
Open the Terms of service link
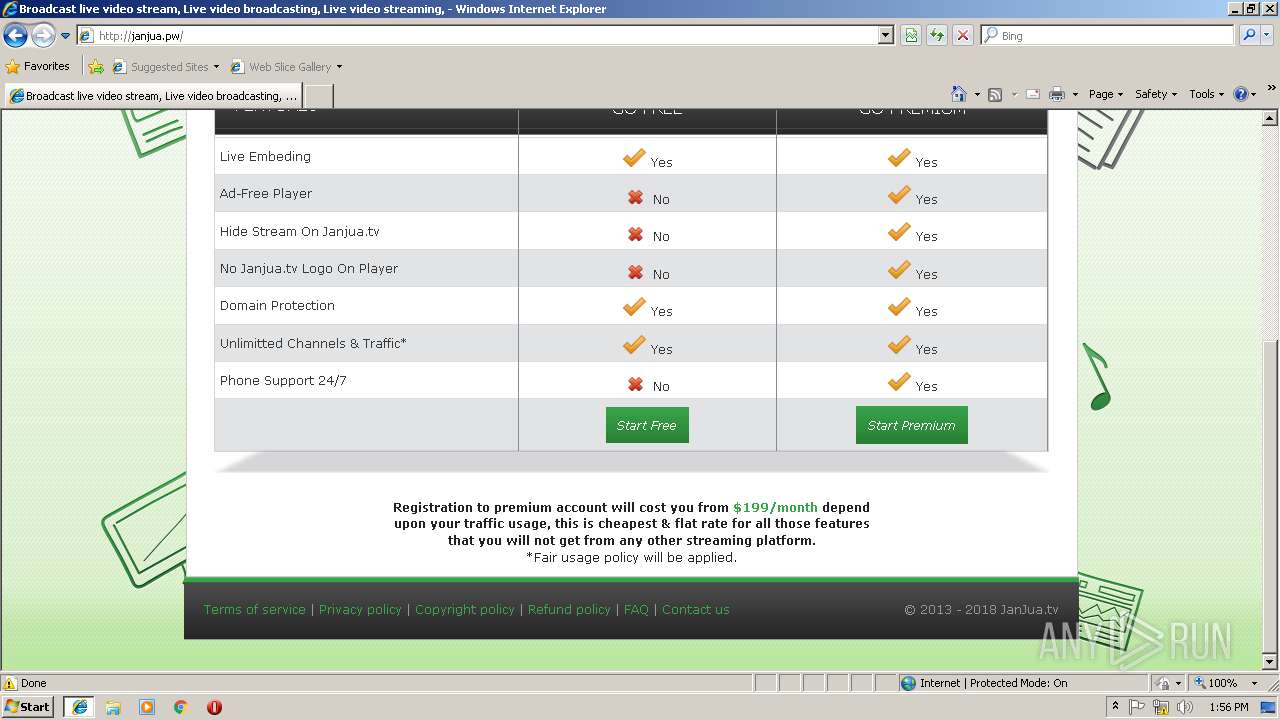(x=255, y=609)
